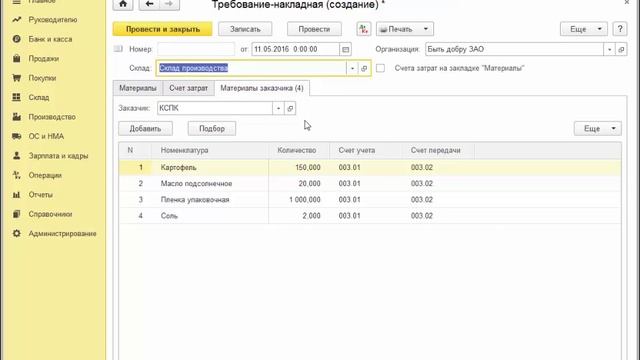Image resolution: width=640 pixels, height=360 pixels.
Task: Click the Номер input field
Action: [x=196, y=49]
